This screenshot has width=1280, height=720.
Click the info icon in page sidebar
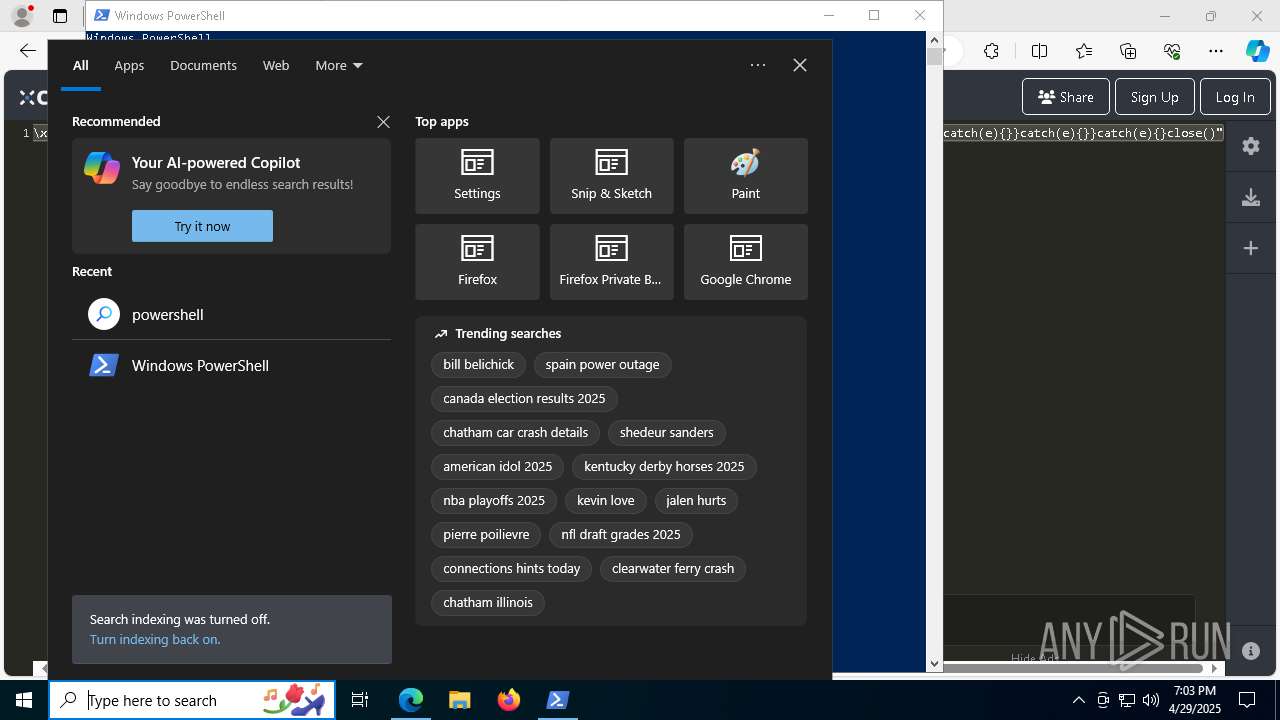tap(1251, 651)
